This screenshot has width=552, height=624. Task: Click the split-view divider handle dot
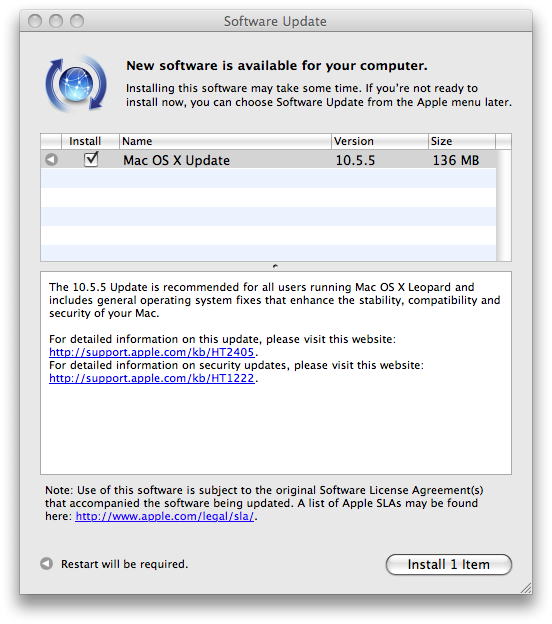[275, 266]
